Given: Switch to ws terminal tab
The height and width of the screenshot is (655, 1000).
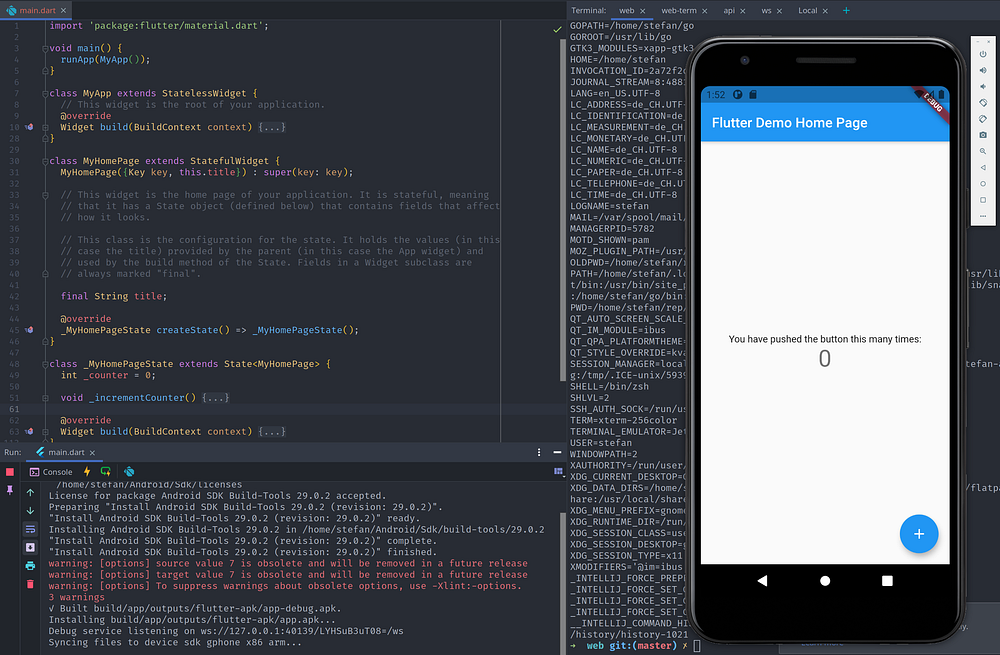Looking at the screenshot, I should click(x=766, y=11).
